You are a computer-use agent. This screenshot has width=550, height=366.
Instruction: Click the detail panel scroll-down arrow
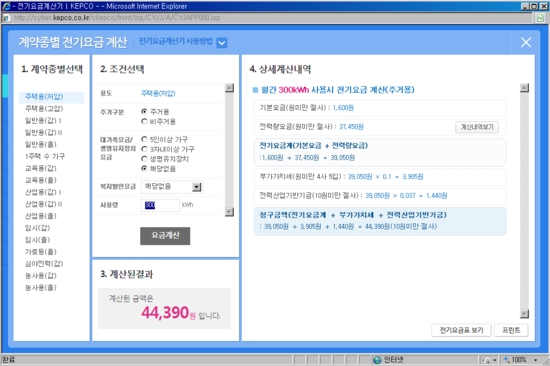point(524,314)
